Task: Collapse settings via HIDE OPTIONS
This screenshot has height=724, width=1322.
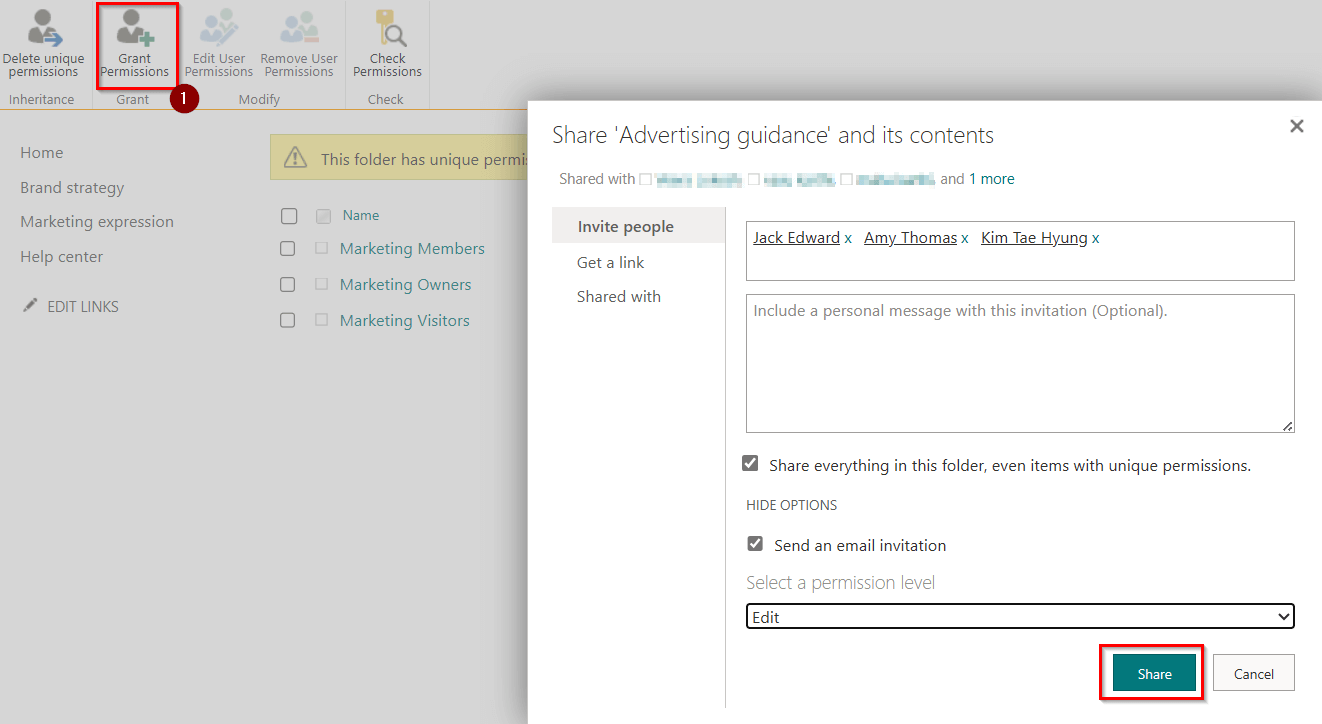Action: click(x=791, y=505)
